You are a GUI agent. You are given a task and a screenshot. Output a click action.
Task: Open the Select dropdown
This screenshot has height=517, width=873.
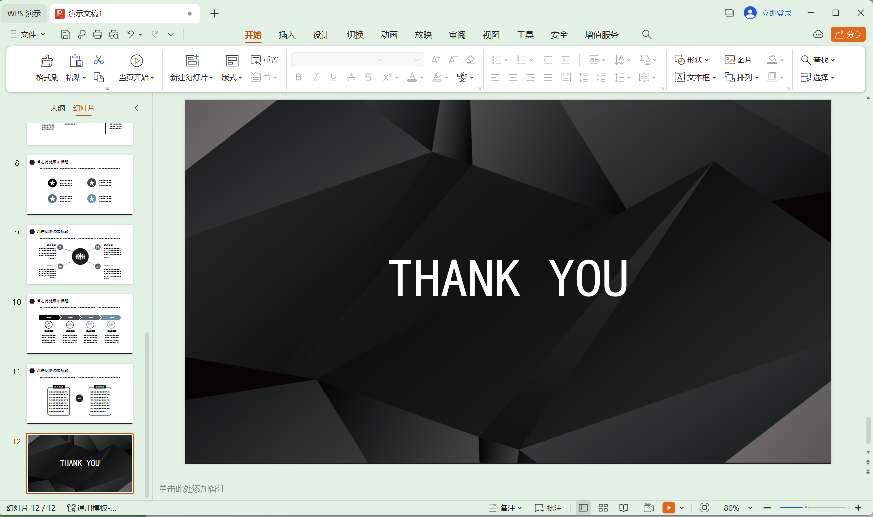coord(818,77)
